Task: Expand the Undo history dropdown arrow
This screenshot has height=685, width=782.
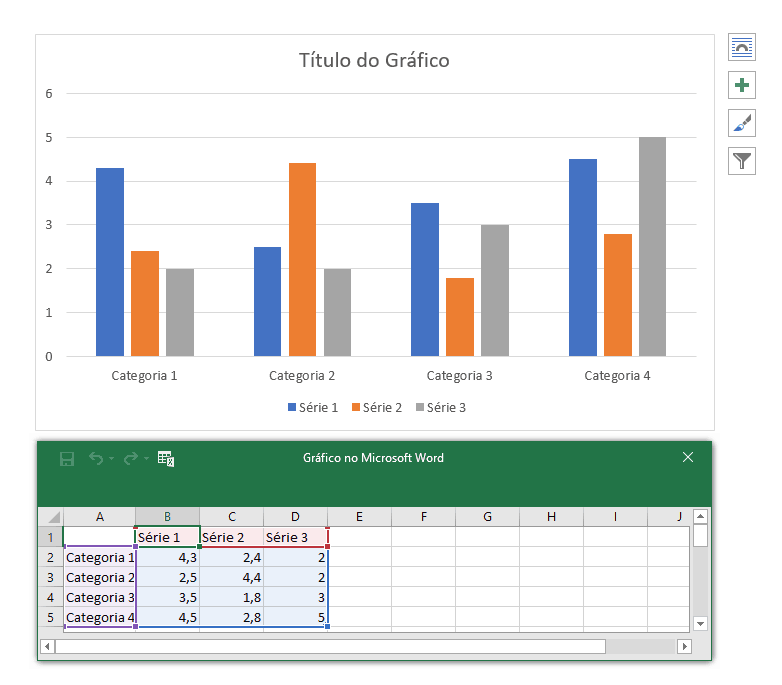Action: pos(111,459)
